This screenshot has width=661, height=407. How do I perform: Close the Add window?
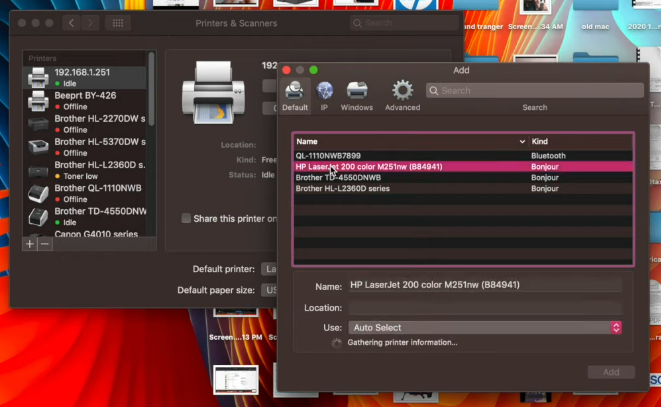(x=286, y=70)
